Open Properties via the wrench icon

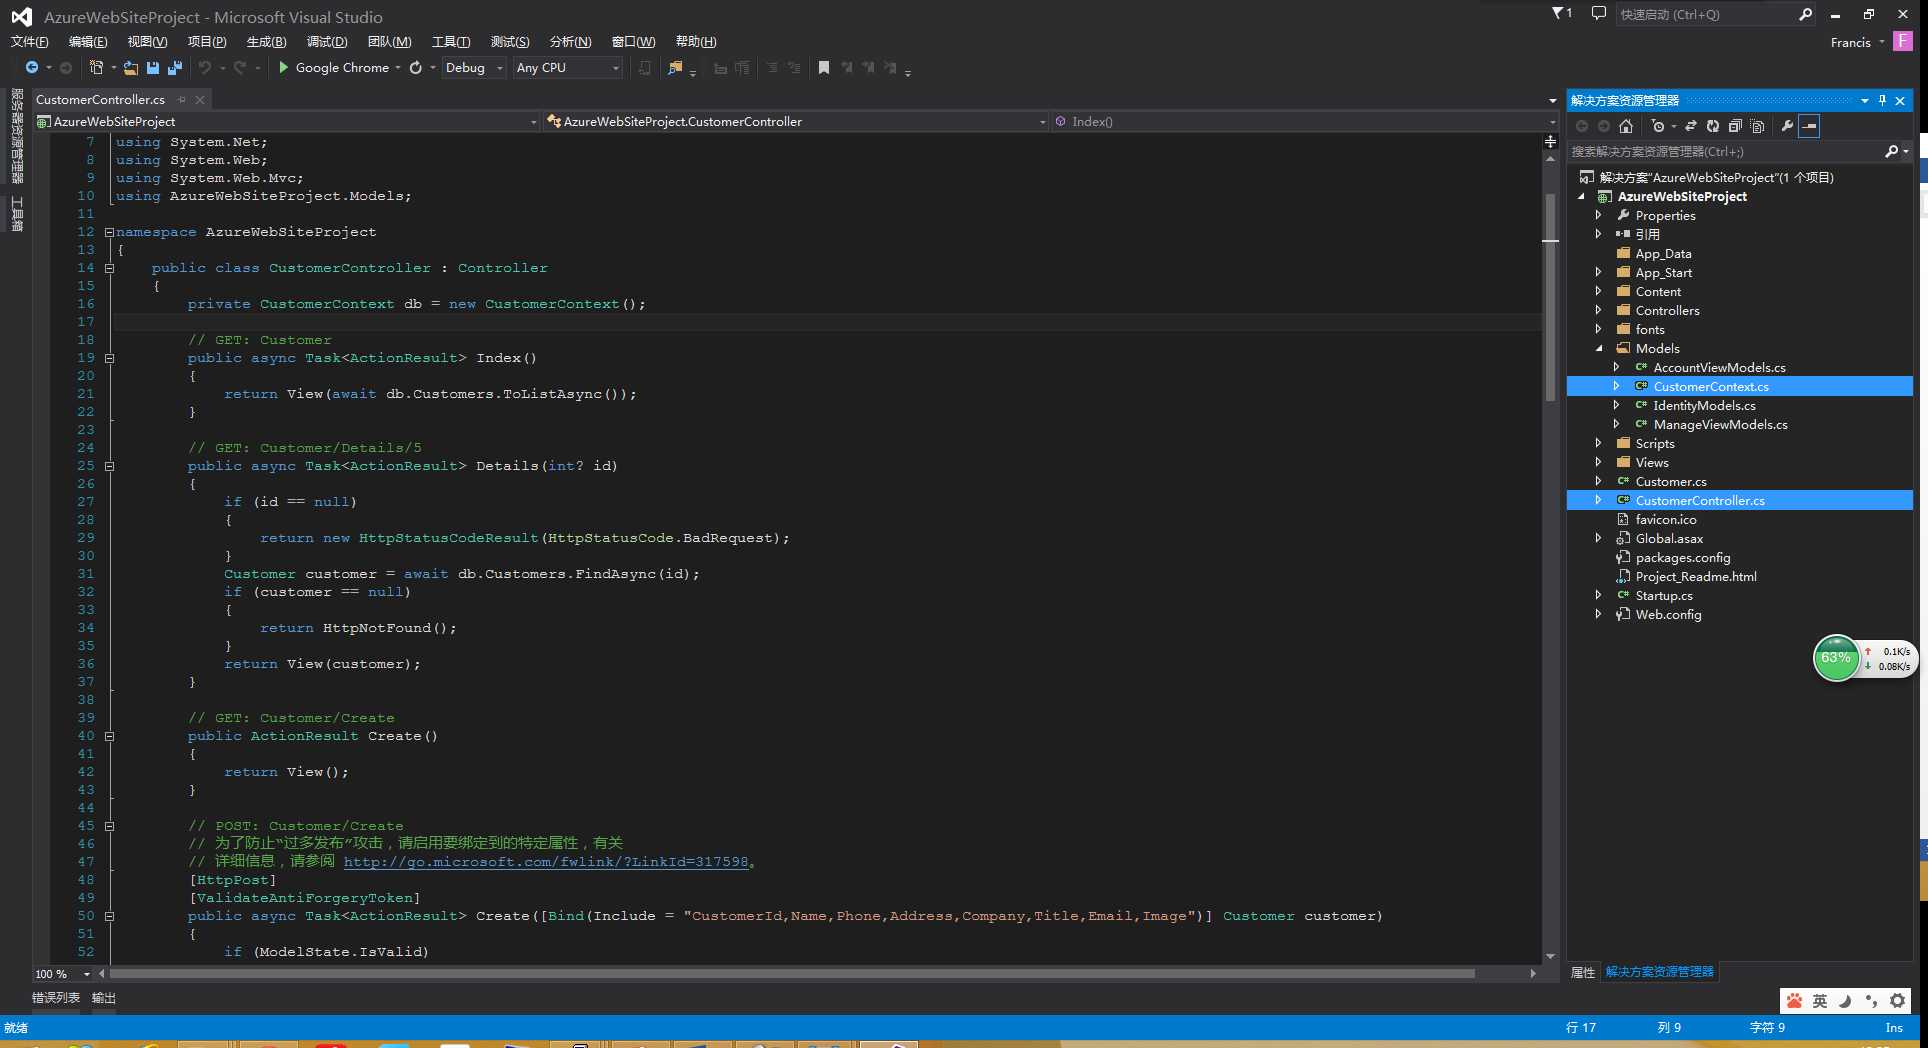[1787, 126]
